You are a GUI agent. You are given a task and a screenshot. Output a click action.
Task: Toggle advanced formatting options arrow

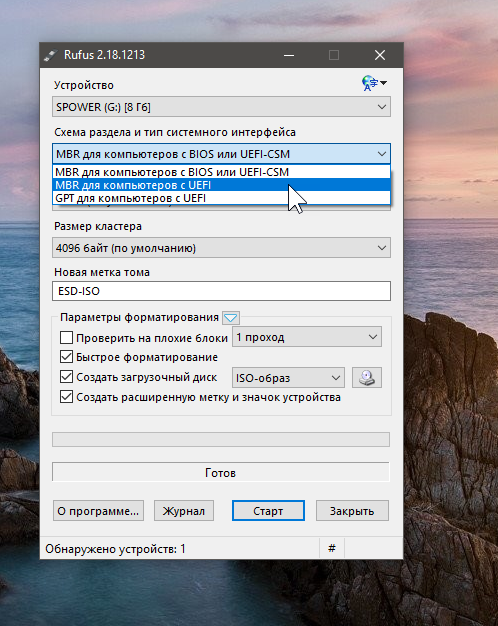231,318
